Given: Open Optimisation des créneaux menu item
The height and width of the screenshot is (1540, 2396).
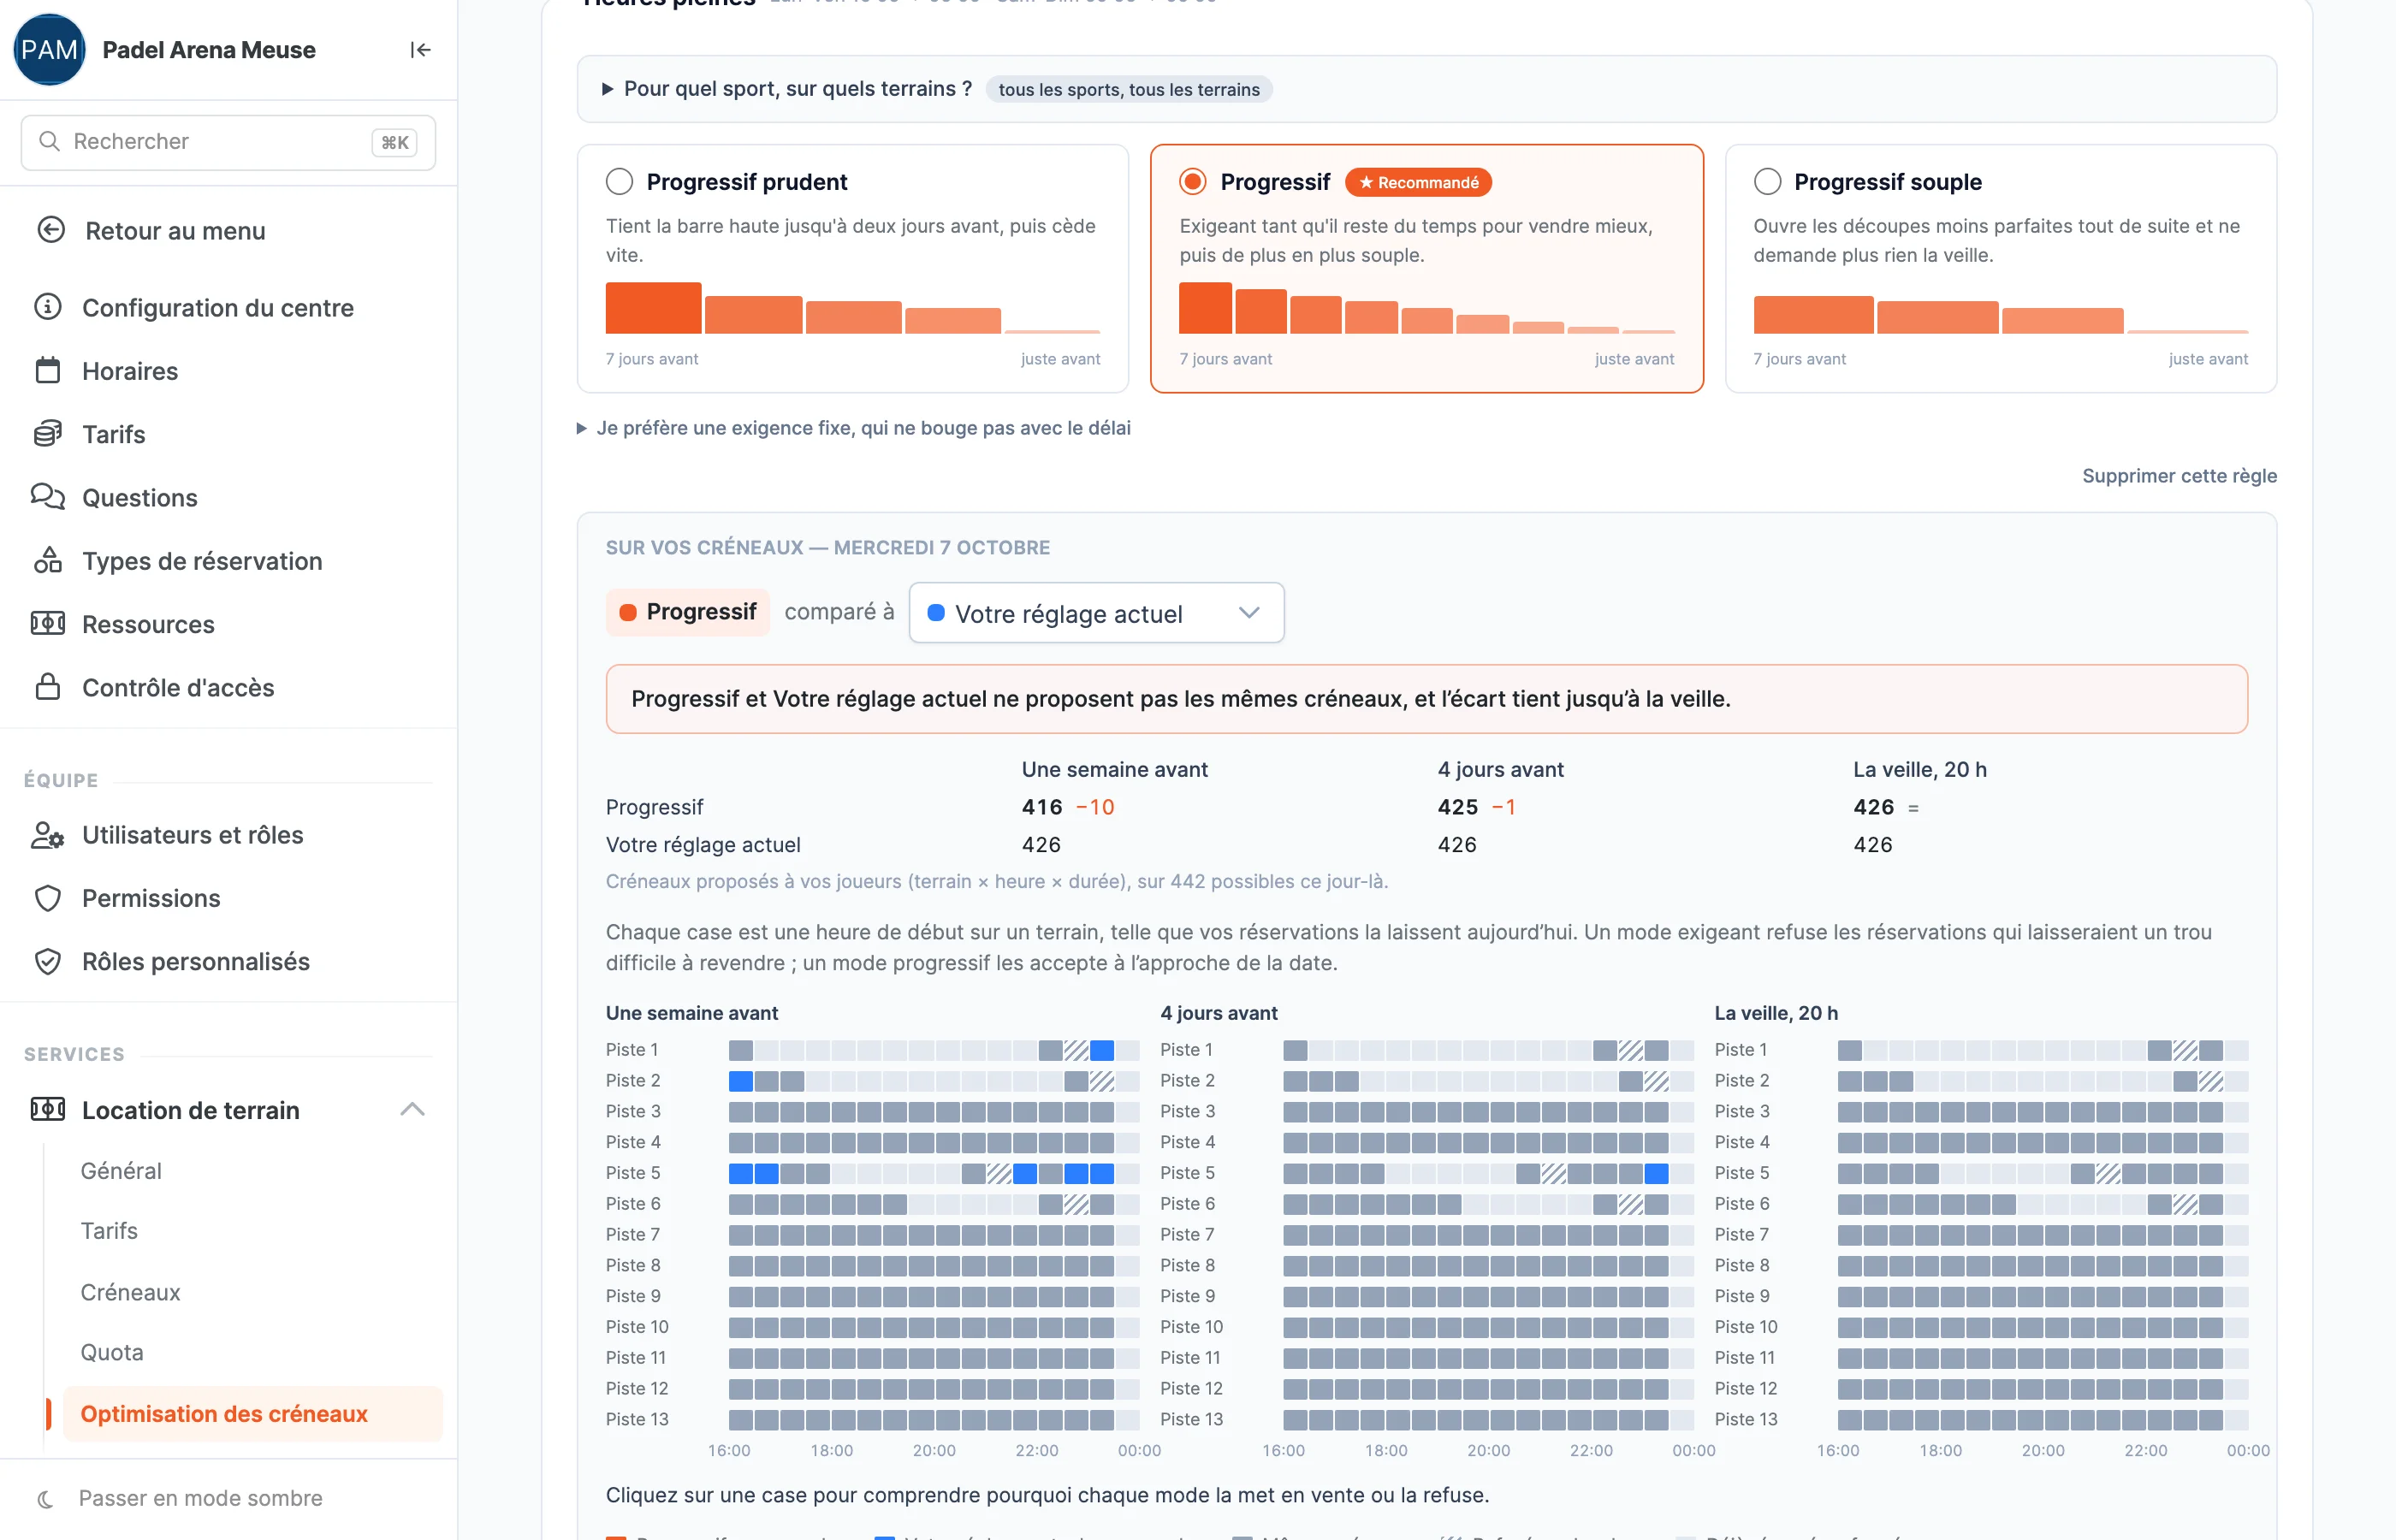Looking at the screenshot, I should click(x=252, y=1414).
